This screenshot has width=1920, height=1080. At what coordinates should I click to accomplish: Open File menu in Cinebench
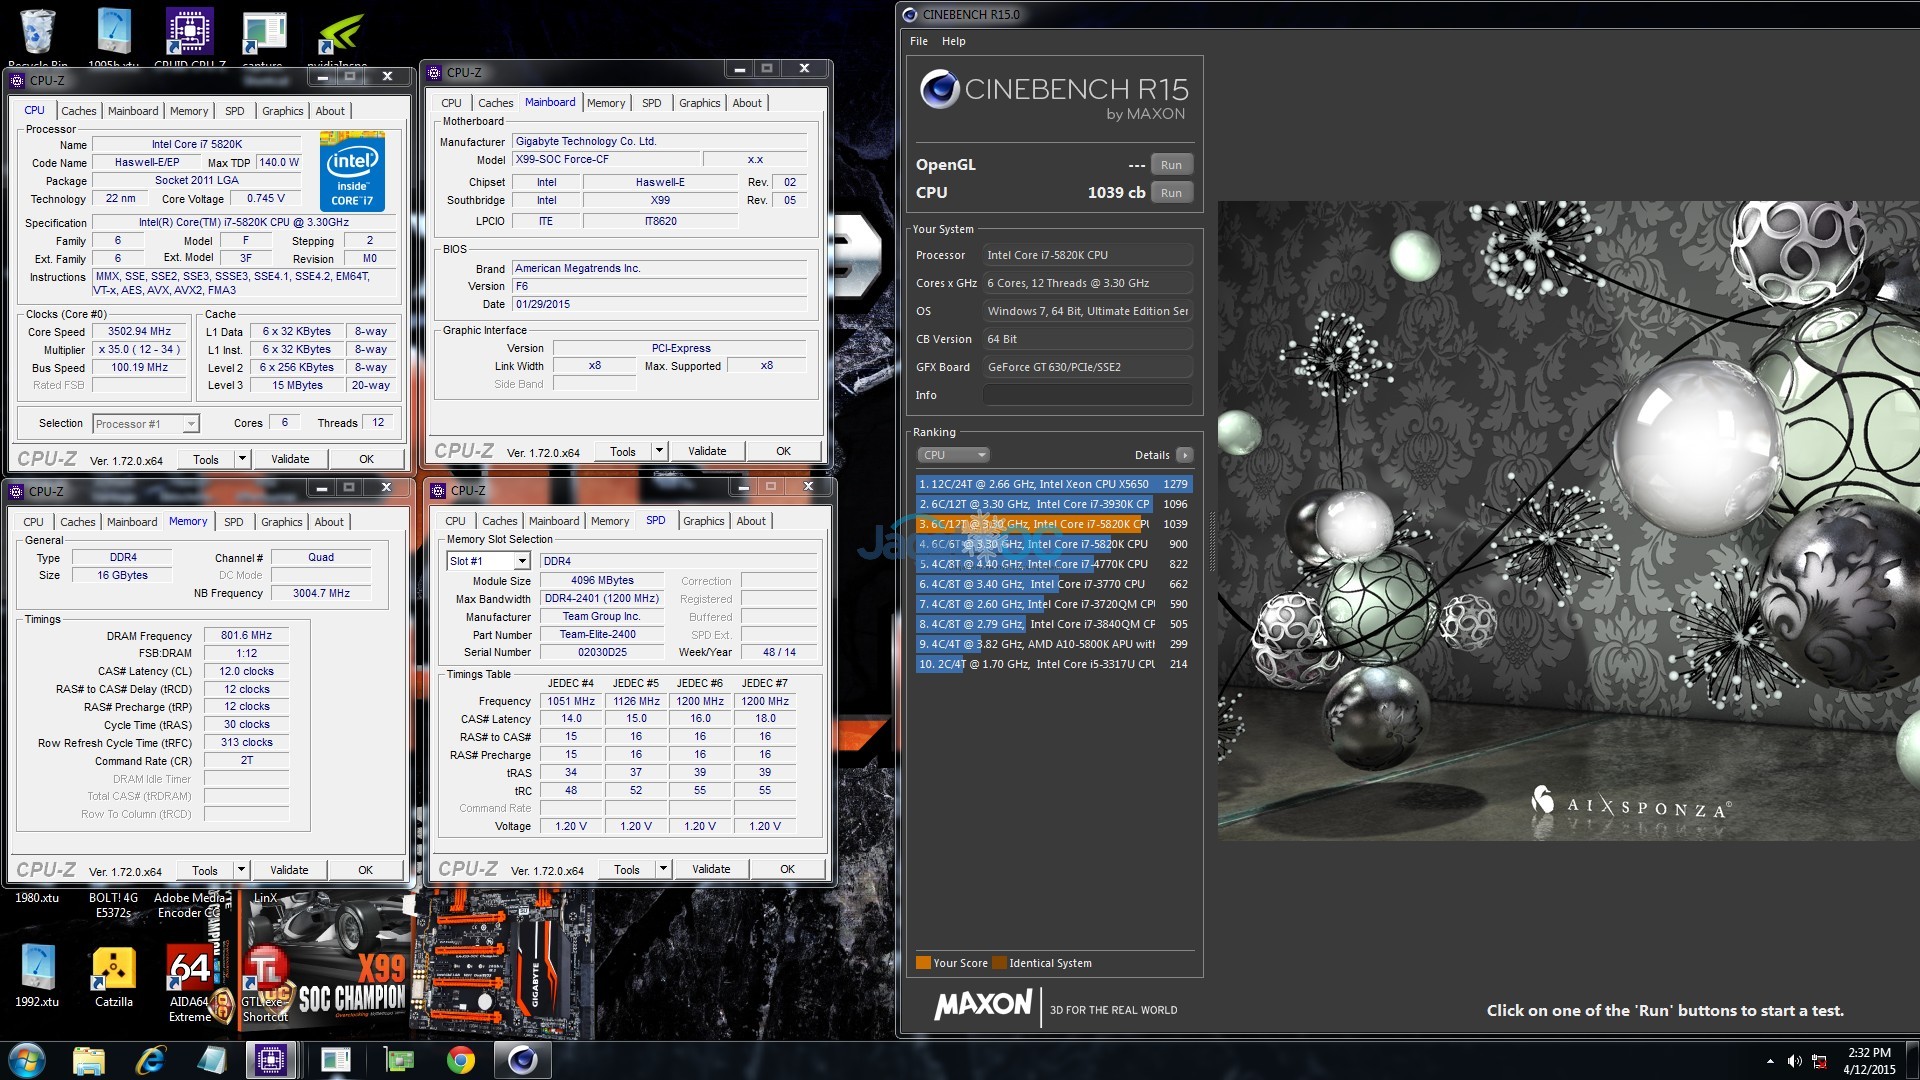click(x=918, y=41)
